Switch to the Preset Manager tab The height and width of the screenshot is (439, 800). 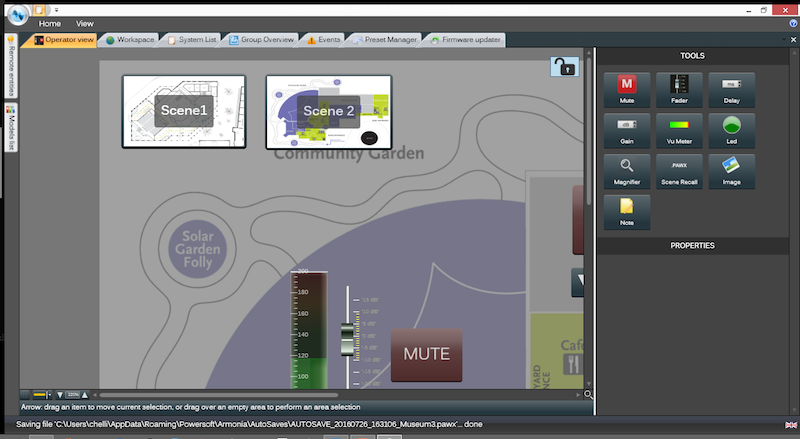(x=384, y=40)
